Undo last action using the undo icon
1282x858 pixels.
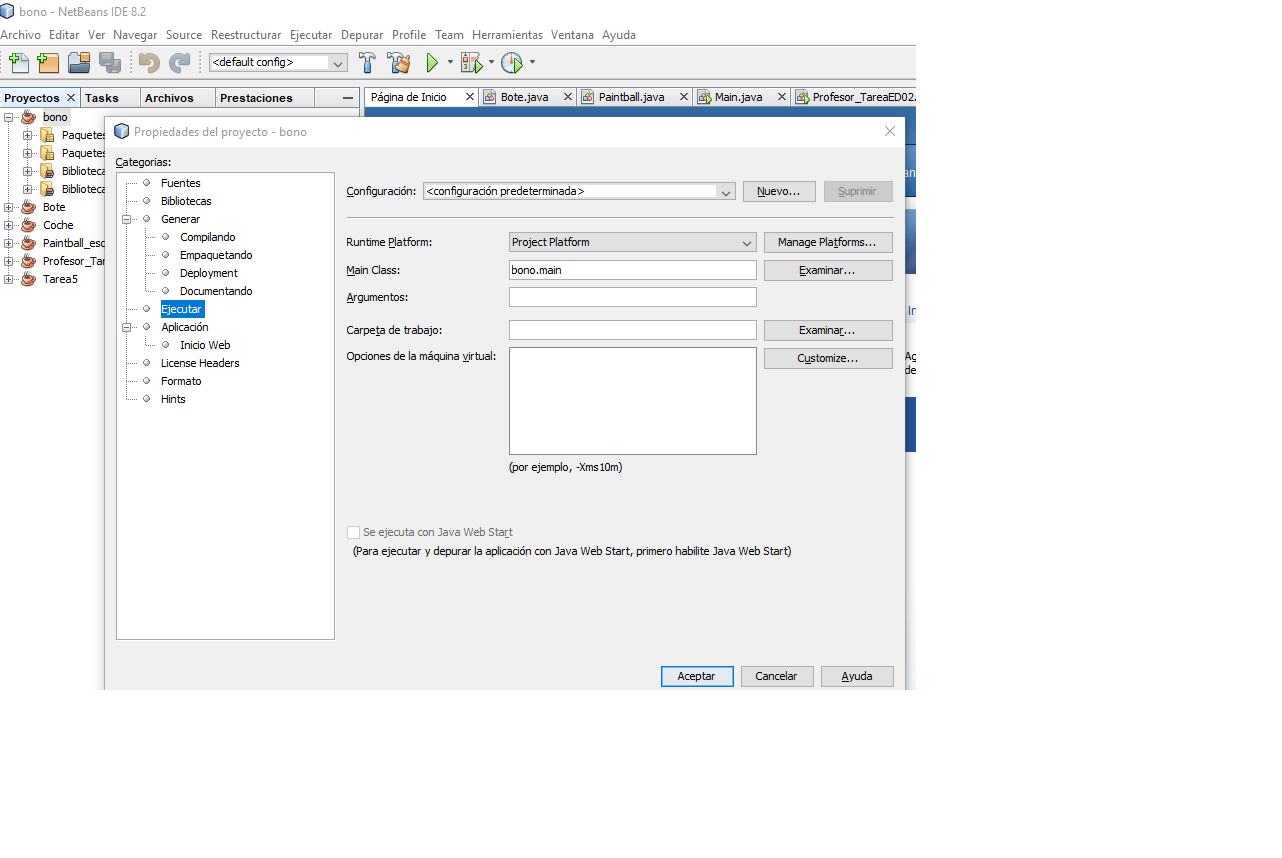tap(147, 62)
